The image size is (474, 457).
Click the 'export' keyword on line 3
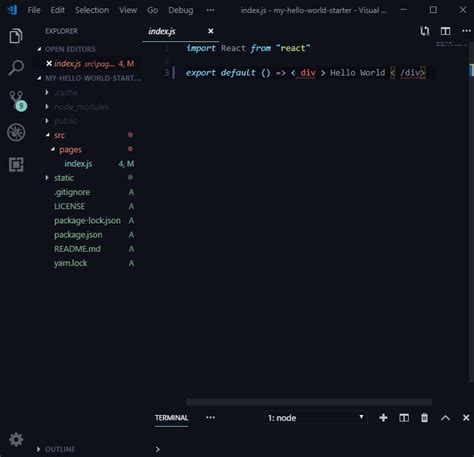(x=201, y=73)
